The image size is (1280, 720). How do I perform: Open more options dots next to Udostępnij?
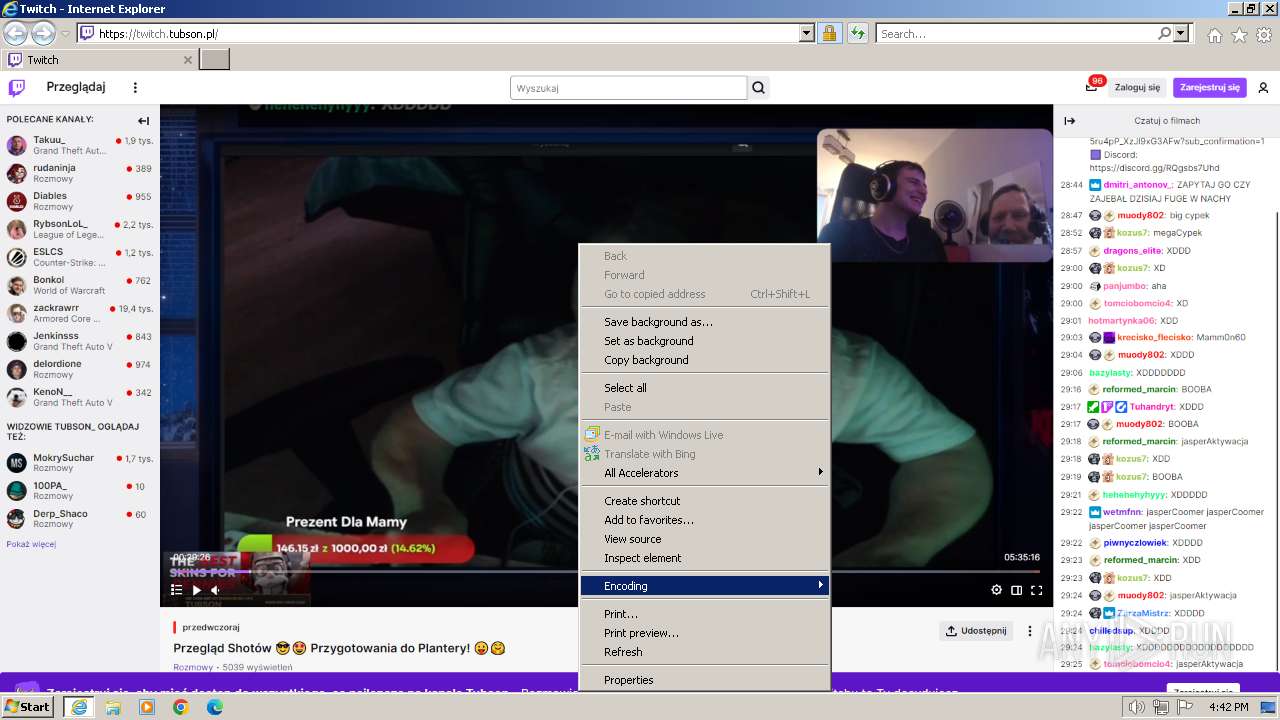(1030, 631)
